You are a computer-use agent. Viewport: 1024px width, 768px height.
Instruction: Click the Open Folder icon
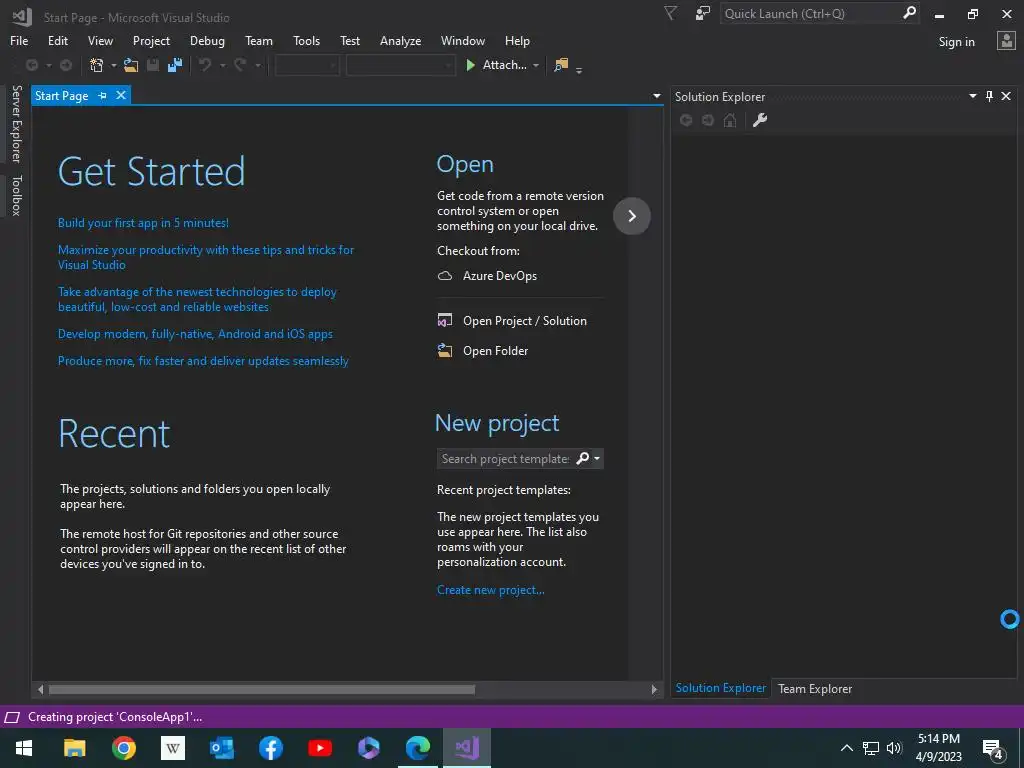coord(445,351)
